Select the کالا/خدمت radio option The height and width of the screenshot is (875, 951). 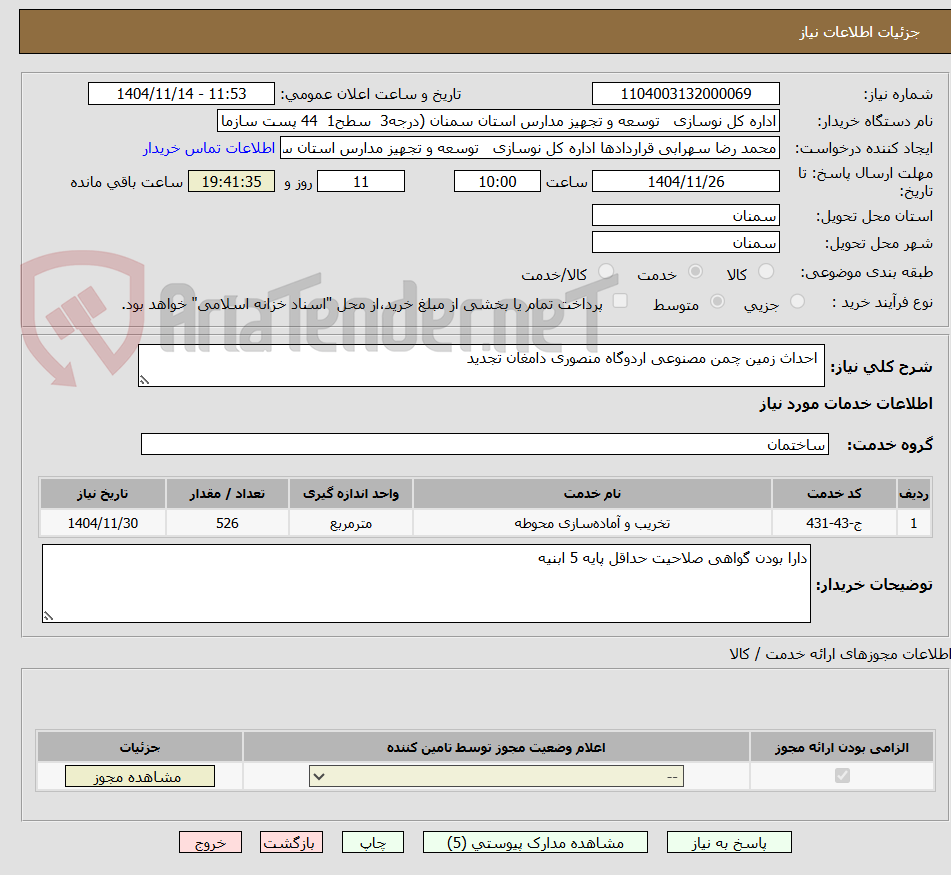click(x=606, y=272)
